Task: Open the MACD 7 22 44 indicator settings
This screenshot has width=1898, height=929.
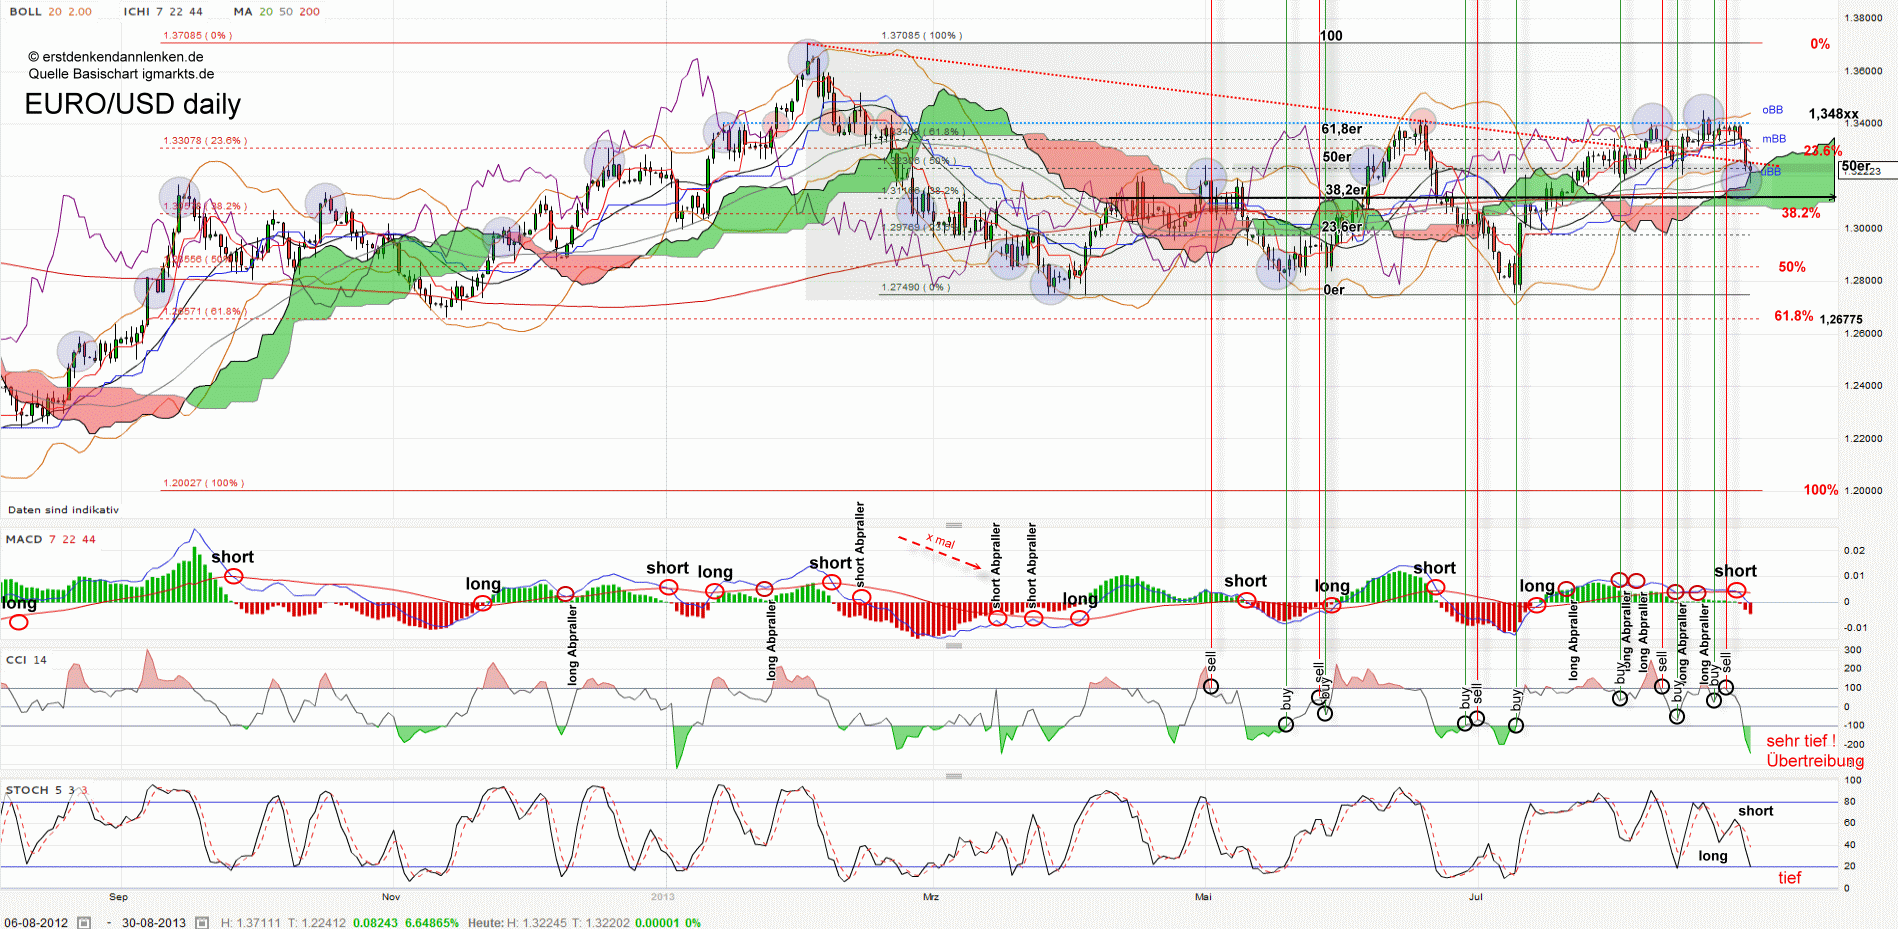Action: (x=50, y=539)
